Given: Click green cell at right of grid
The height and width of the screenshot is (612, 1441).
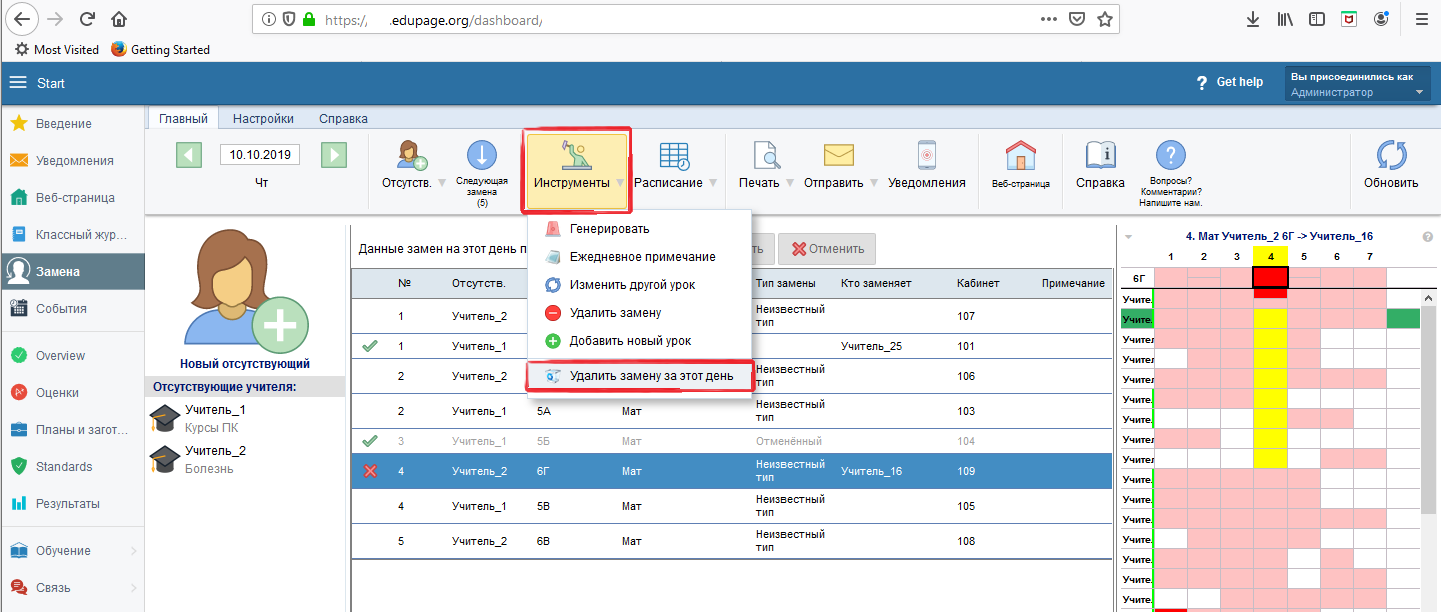Looking at the screenshot, I should (1403, 319).
